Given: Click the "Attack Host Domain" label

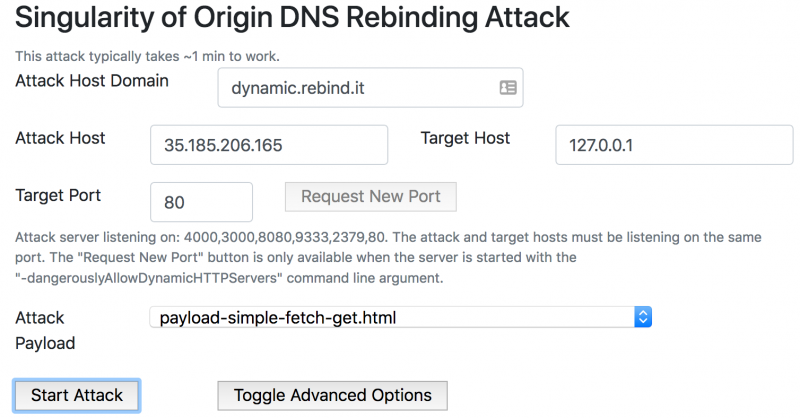Looking at the screenshot, I should 92,80.
